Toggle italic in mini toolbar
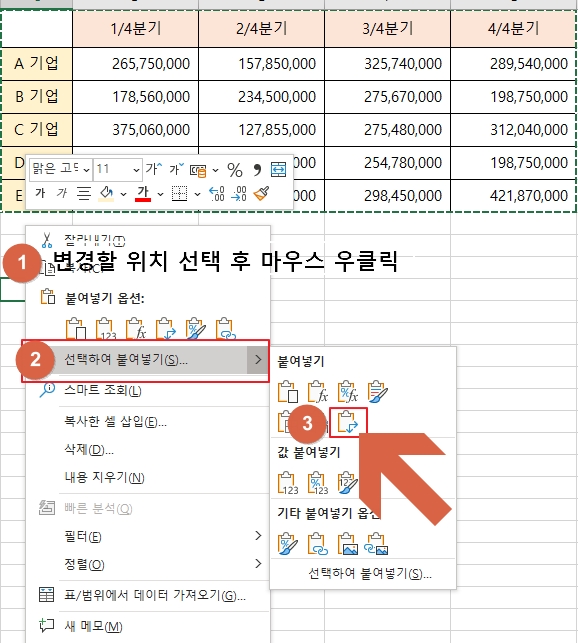The height and width of the screenshot is (643, 578). coord(62,193)
